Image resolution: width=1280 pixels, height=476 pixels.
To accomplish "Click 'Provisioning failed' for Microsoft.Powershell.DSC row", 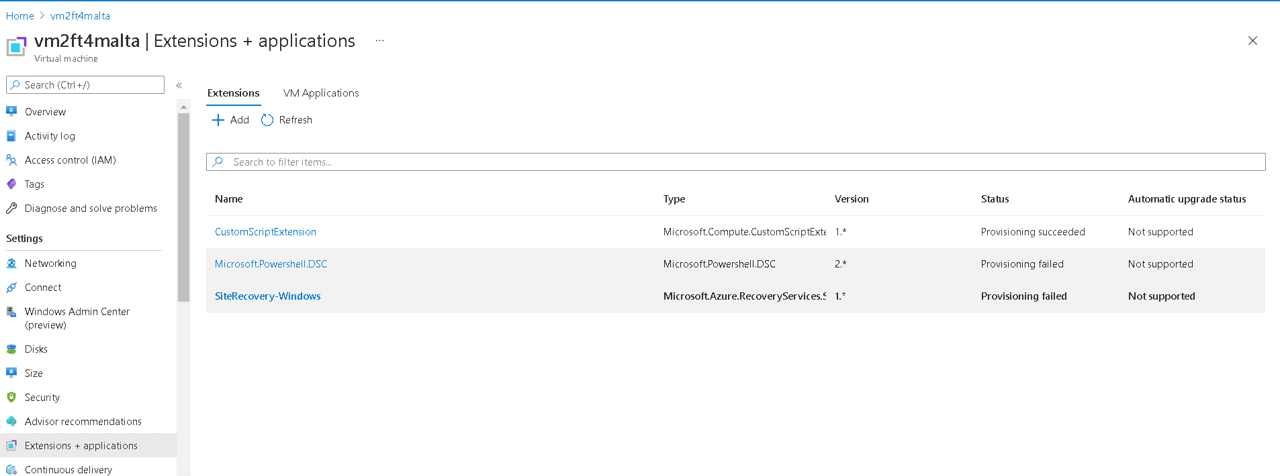I will pos(1022,264).
